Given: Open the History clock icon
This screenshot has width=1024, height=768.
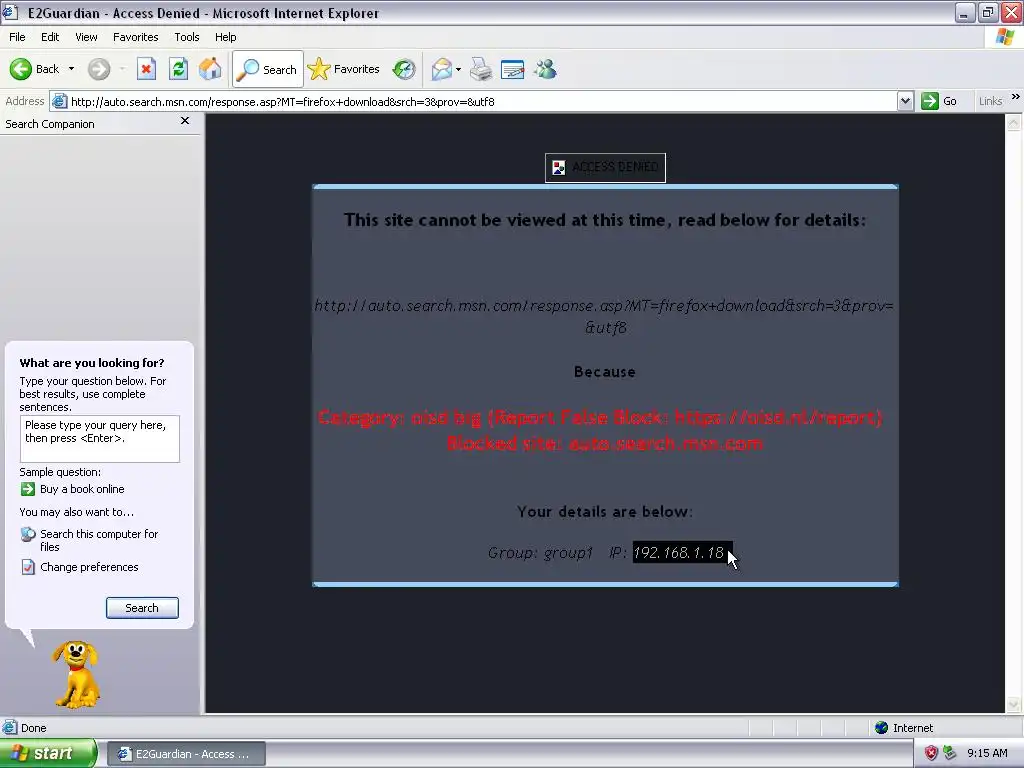Looking at the screenshot, I should pos(404,69).
